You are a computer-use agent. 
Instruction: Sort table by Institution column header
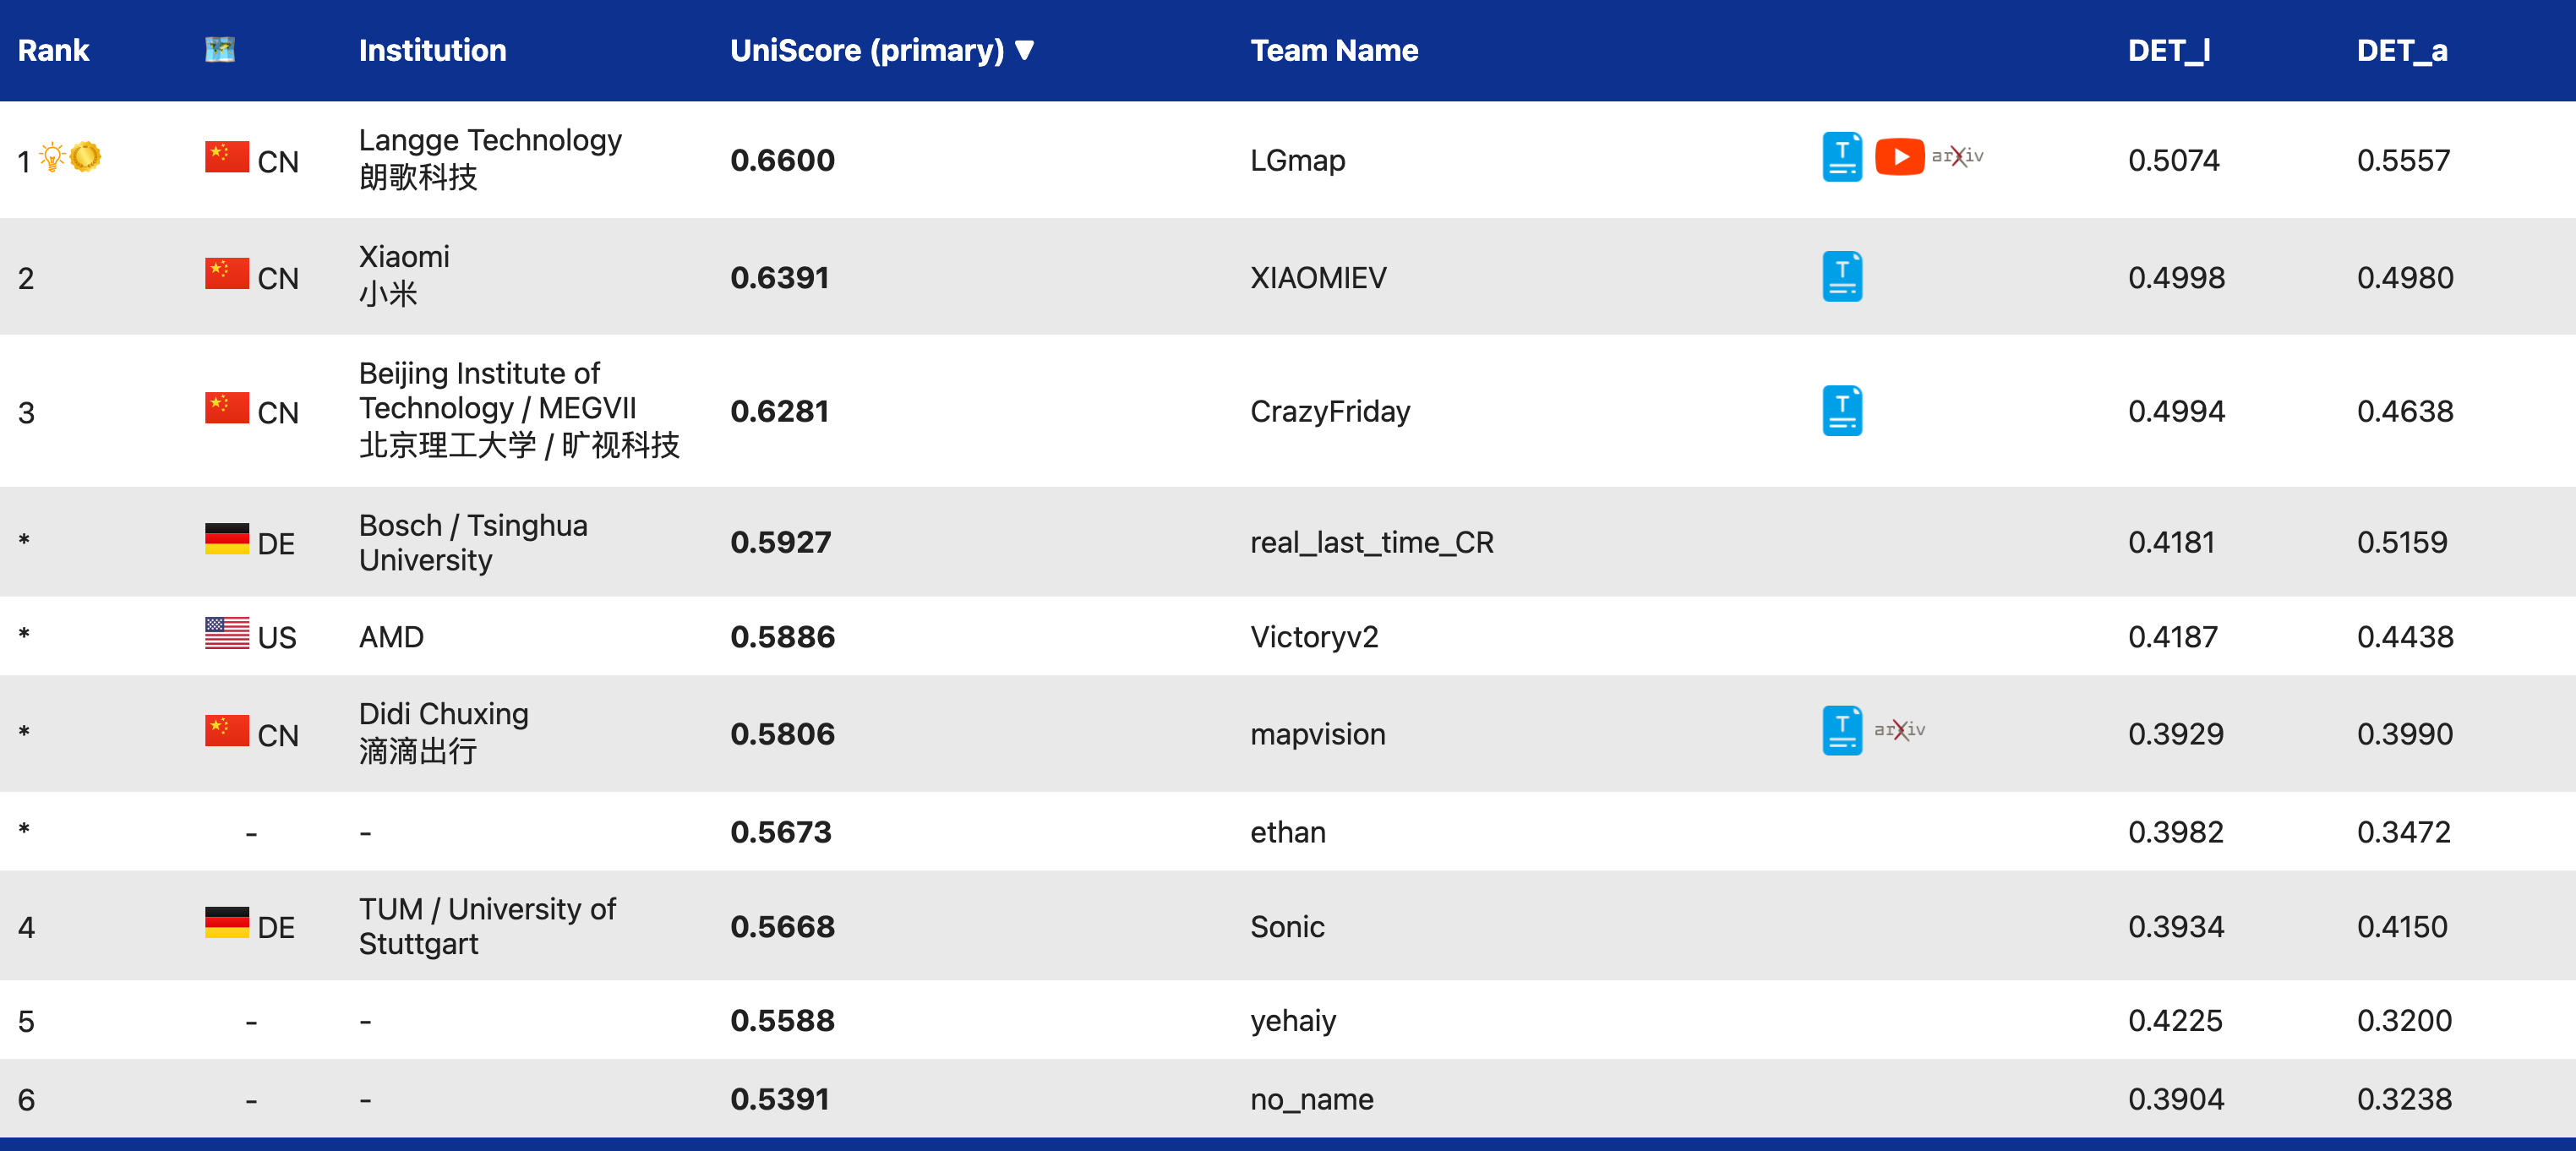coord(432,50)
